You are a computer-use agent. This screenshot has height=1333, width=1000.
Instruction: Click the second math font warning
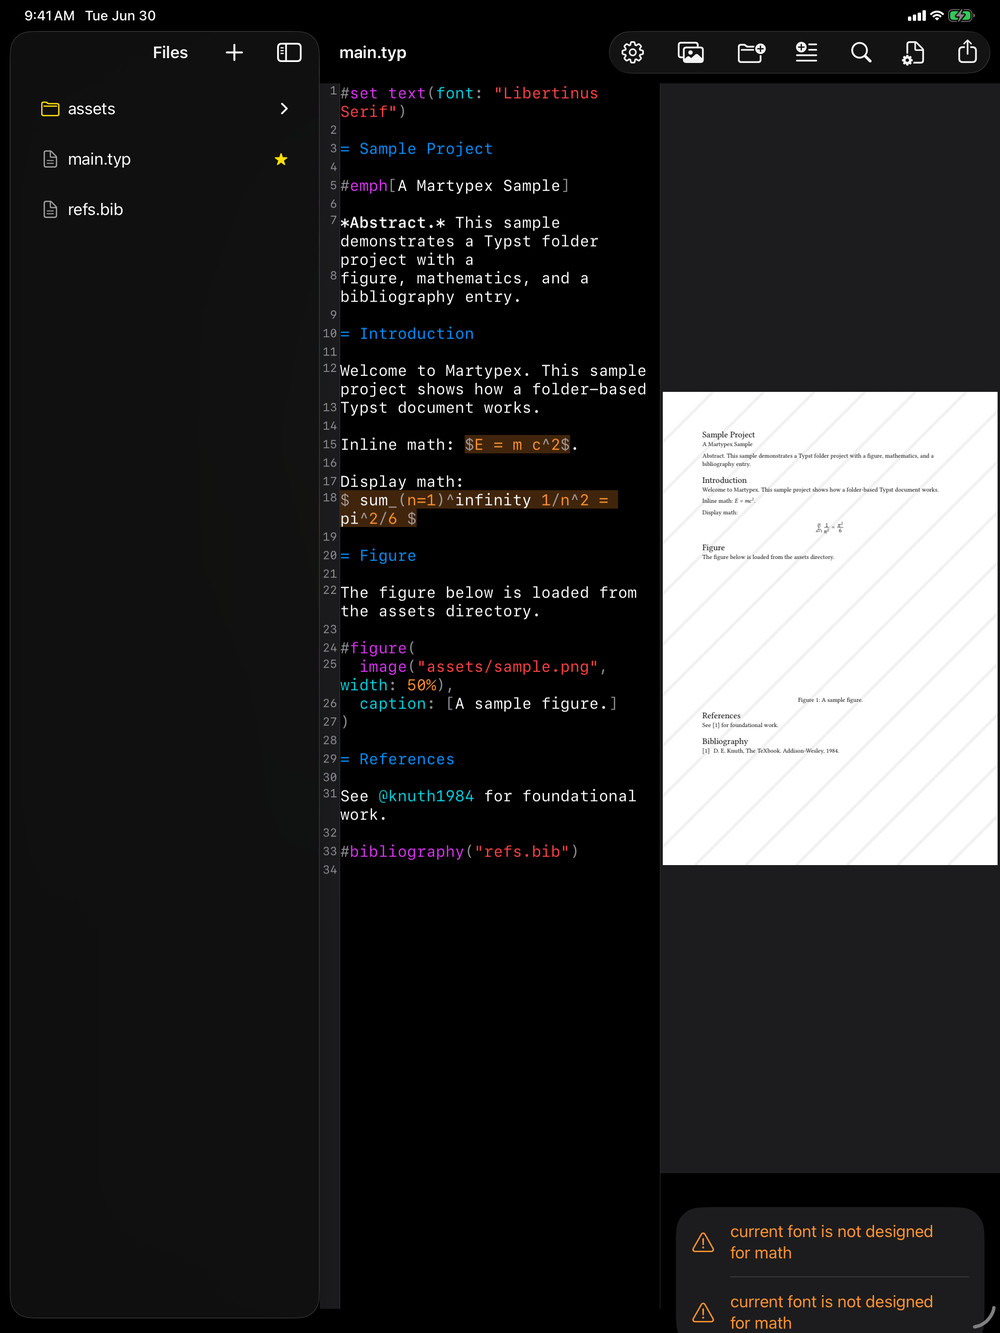[830, 1311]
